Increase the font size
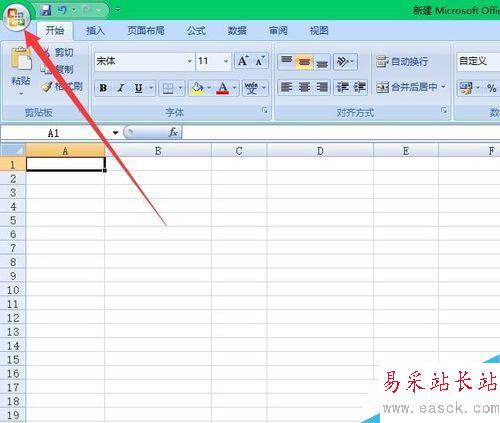Screen dimensions: 500x423 click(x=243, y=61)
